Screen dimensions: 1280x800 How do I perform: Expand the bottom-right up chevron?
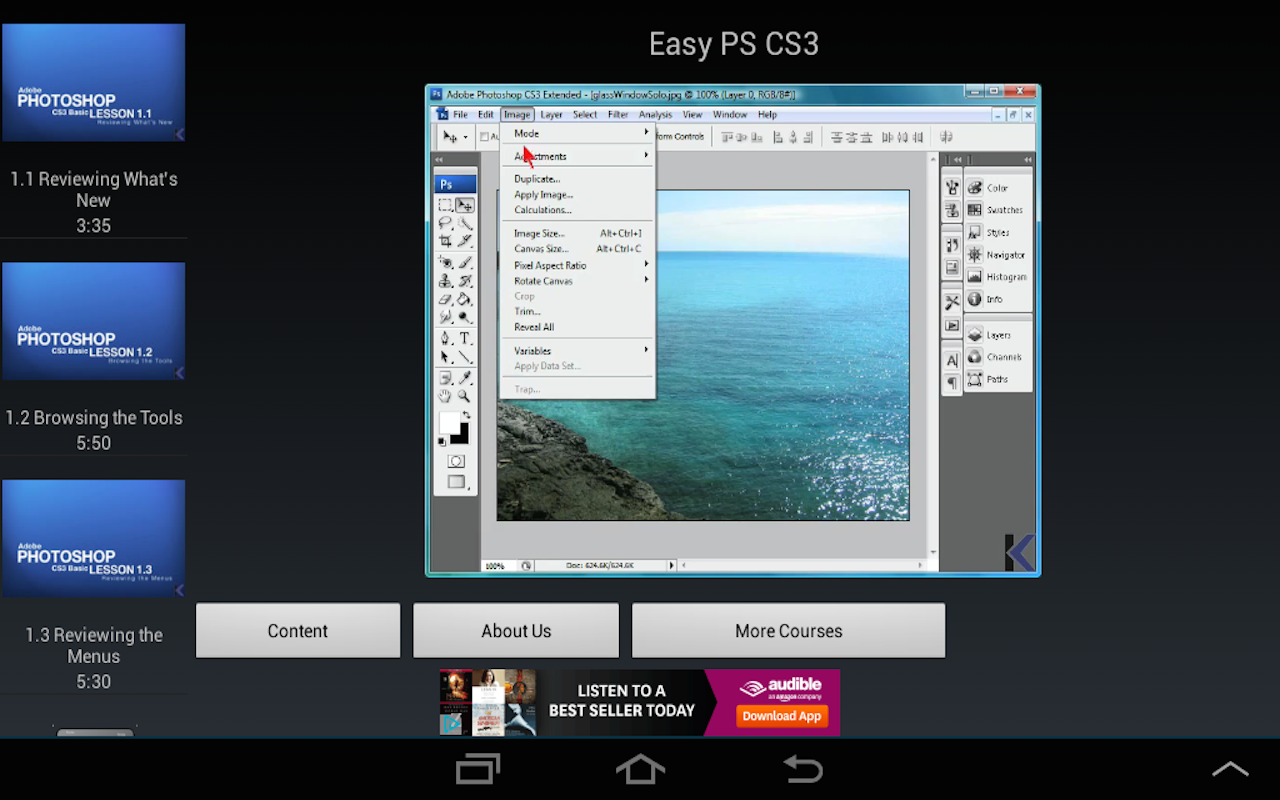click(x=1230, y=769)
